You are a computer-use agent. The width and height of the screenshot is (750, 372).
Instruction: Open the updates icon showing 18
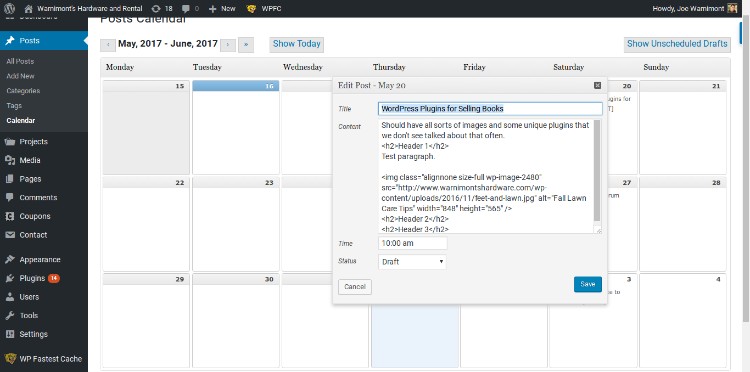pos(156,9)
